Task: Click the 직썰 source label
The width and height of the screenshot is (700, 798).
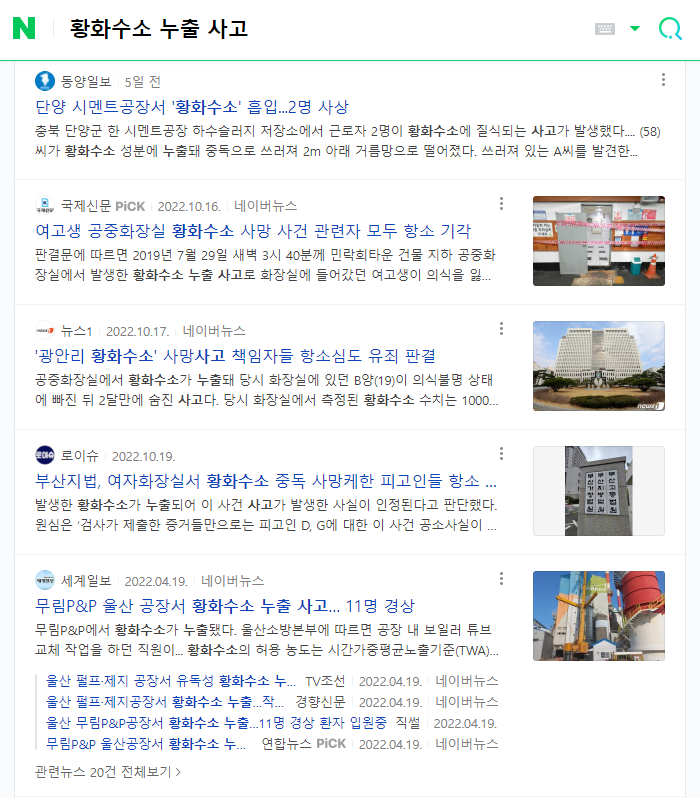Action: 408,723
